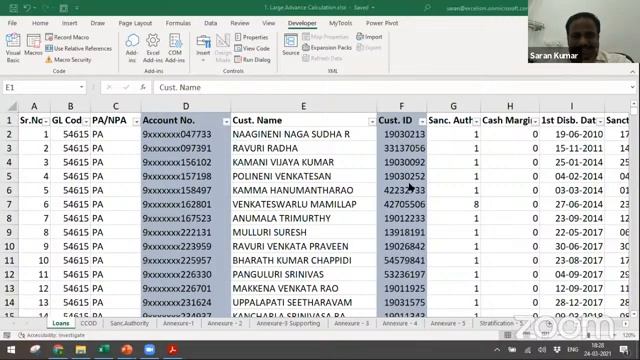The image size is (640, 360).
Task: Open COM Add-ins dialog
Action: tap(175, 48)
